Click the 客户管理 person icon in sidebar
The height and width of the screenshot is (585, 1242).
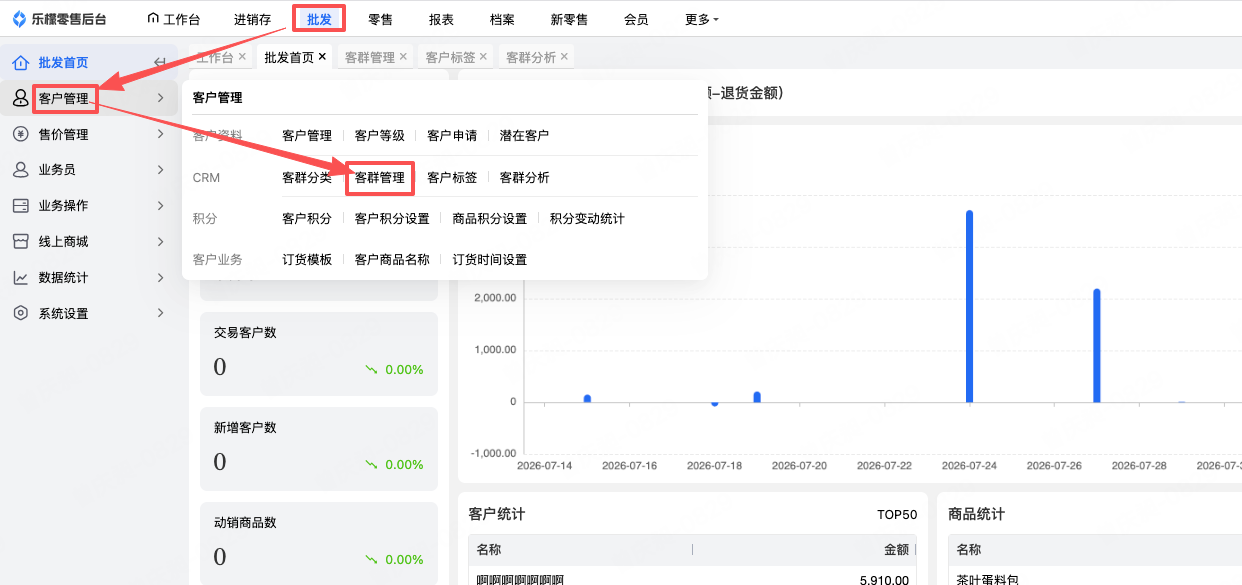tap(20, 98)
